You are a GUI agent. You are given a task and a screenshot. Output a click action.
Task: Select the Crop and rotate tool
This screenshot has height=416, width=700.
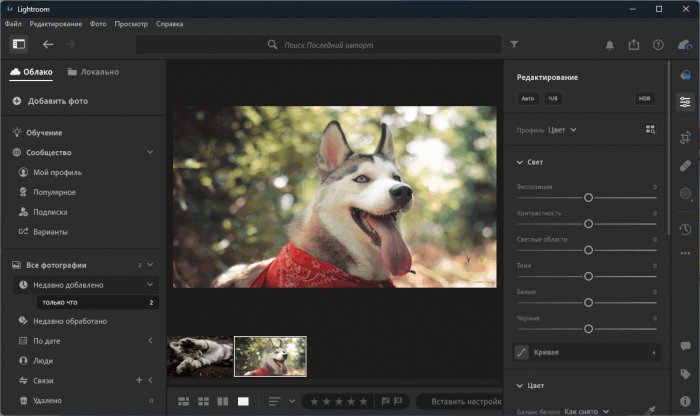point(685,137)
